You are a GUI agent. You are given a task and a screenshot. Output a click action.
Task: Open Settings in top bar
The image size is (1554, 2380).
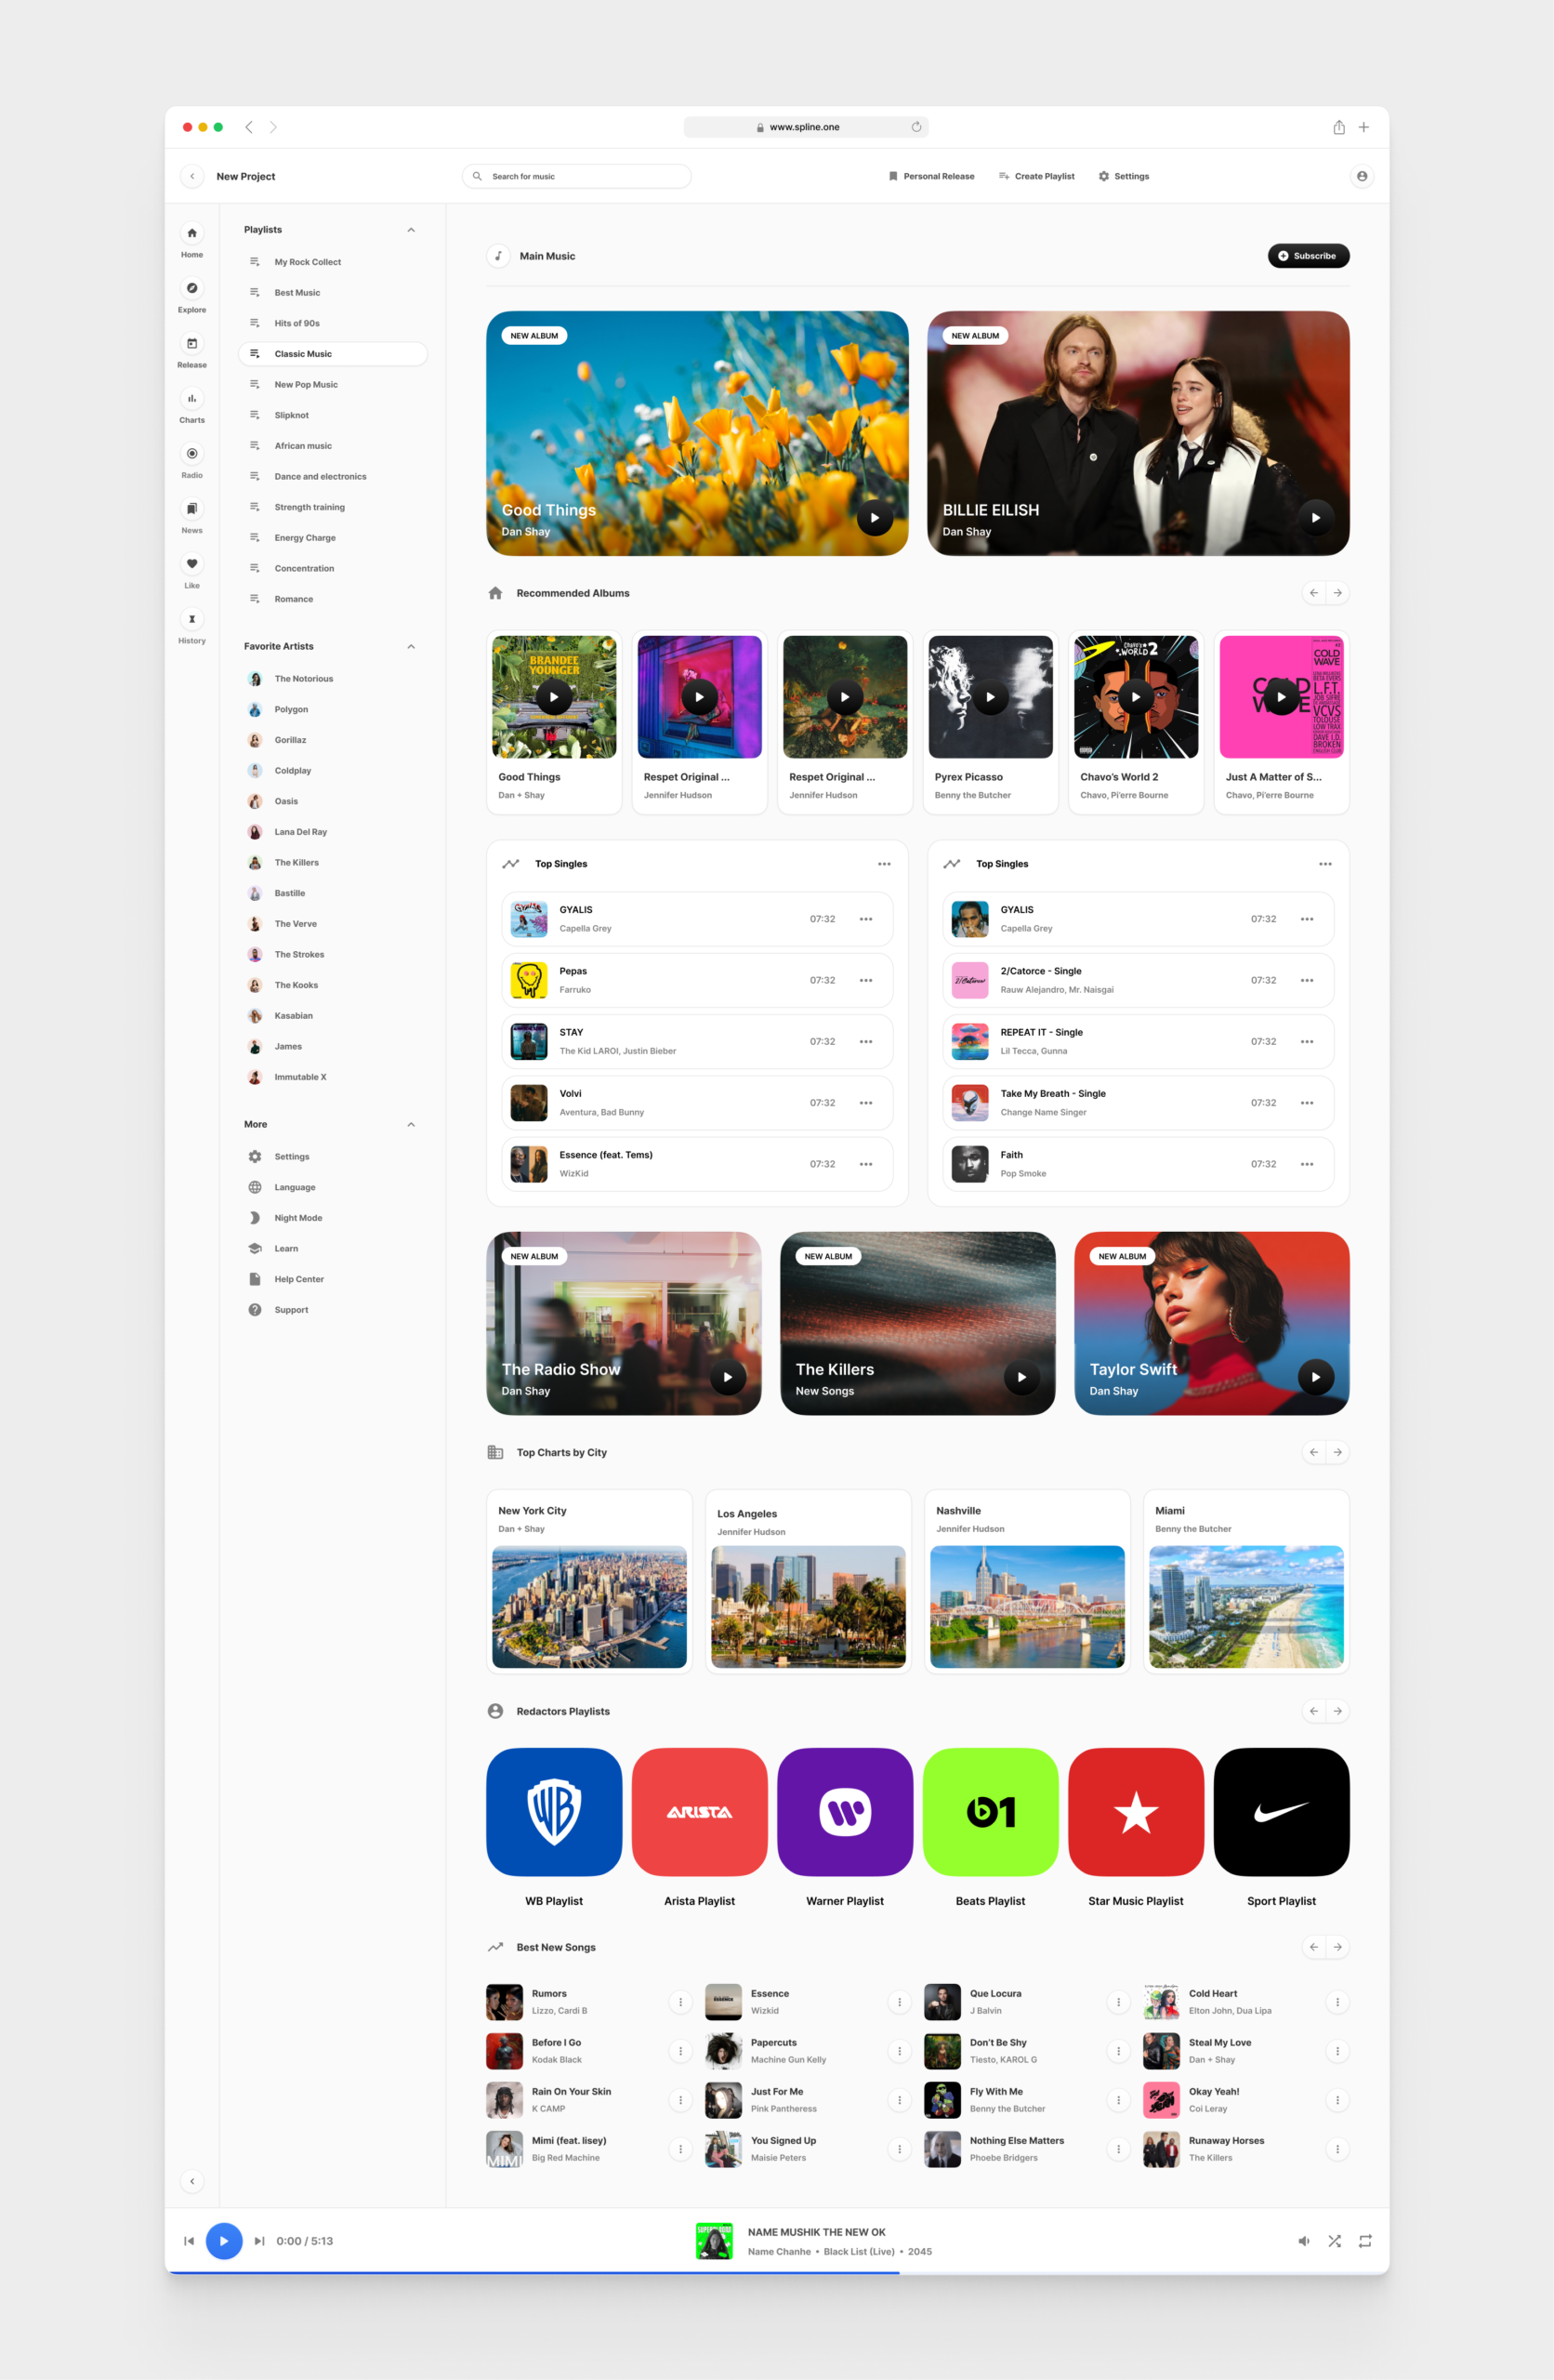pyautogui.click(x=1124, y=176)
